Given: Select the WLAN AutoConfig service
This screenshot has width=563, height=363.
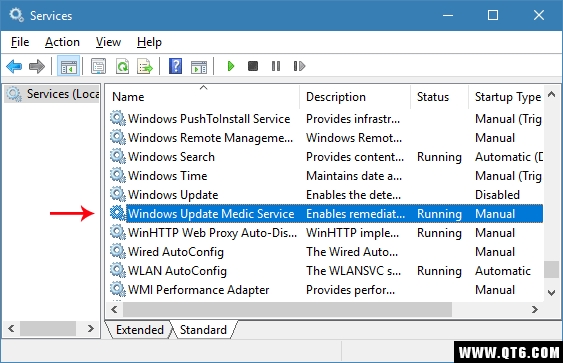Looking at the screenshot, I should pyautogui.click(x=177, y=271).
